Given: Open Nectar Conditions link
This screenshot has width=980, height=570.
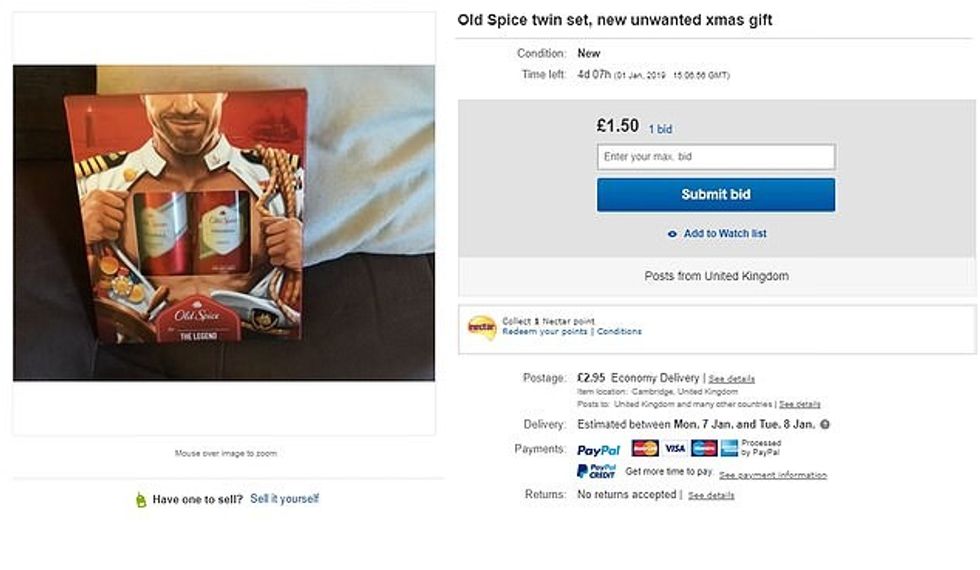Looking at the screenshot, I should pos(620,331).
